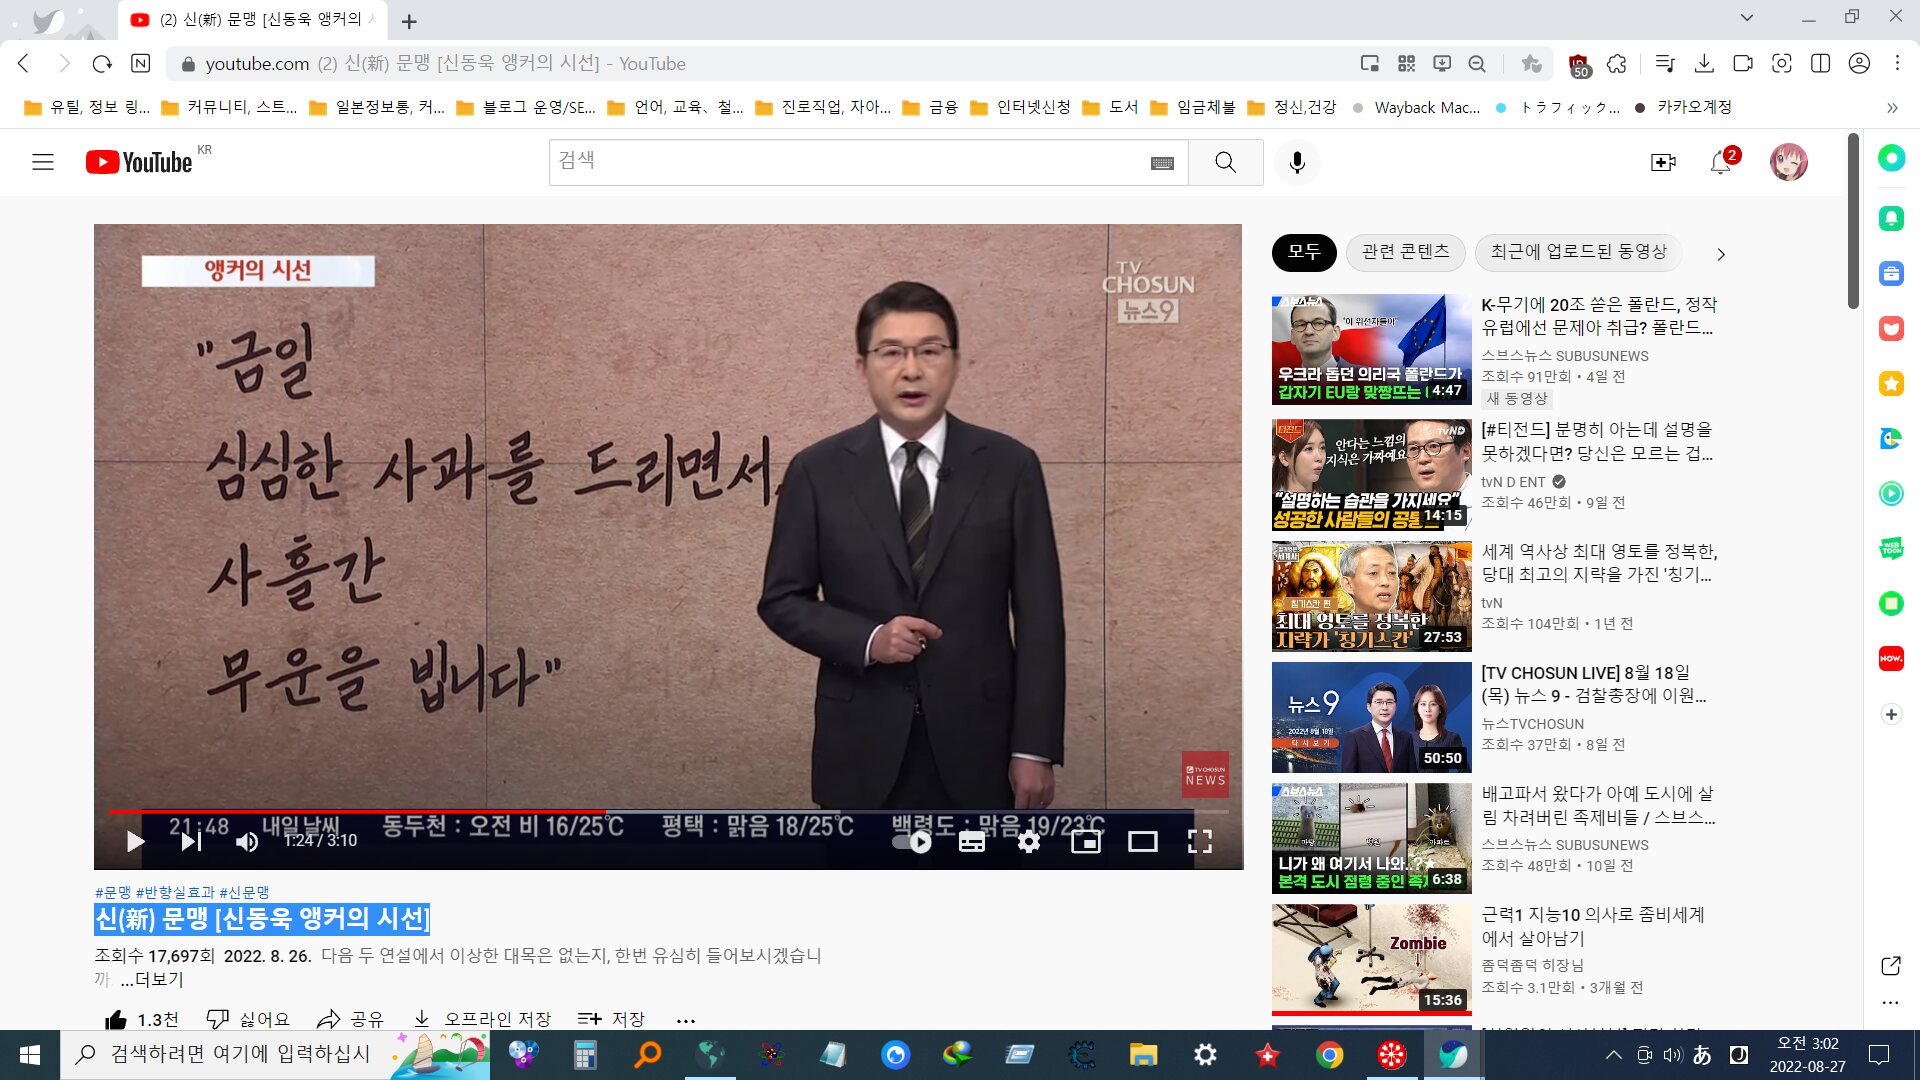Enable miniplayer mode
The width and height of the screenshot is (1920, 1080).
pyautogui.click(x=1085, y=842)
